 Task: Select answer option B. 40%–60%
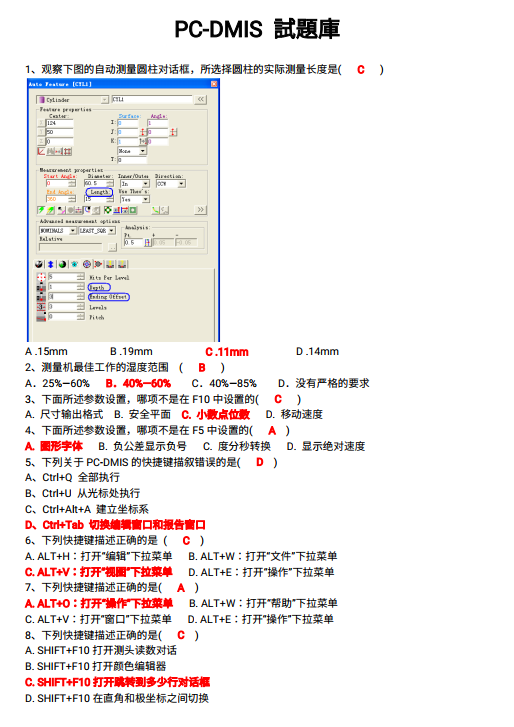[x=138, y=383]
